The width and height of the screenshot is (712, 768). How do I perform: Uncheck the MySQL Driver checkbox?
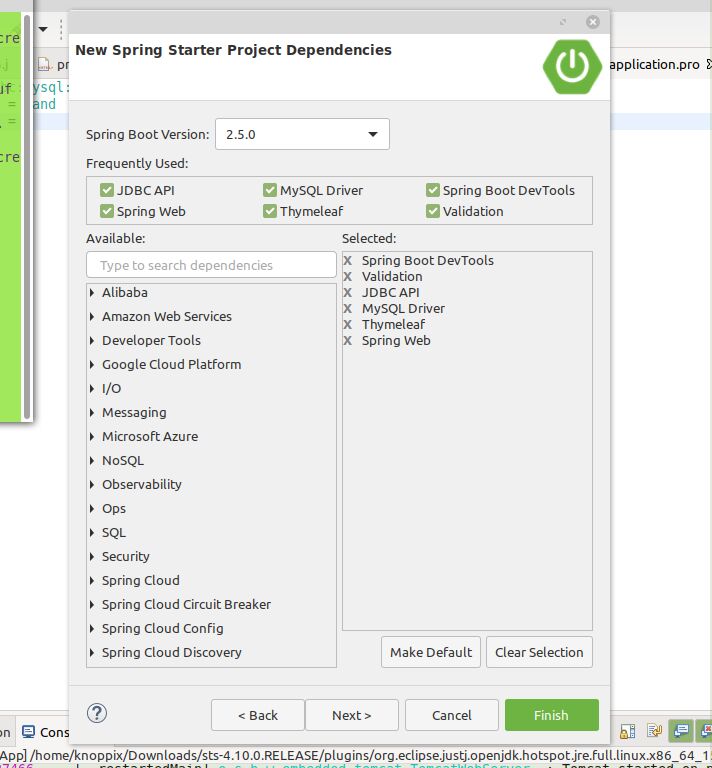[270, 190]
